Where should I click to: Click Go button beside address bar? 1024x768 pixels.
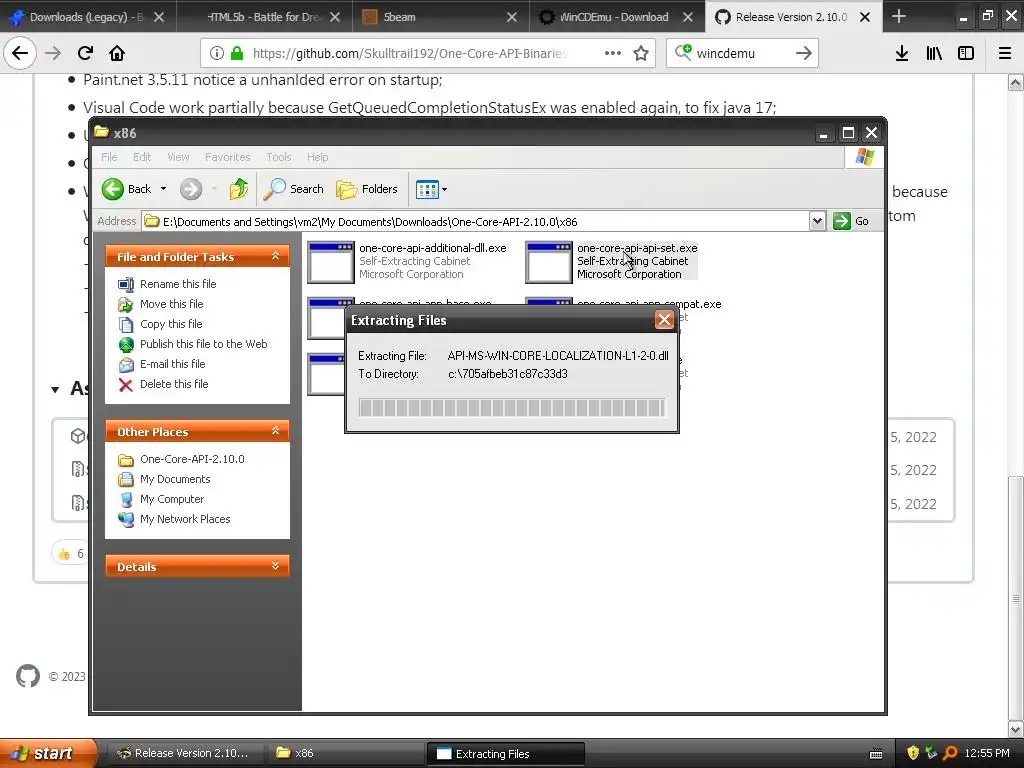click(x=852, y=221)
